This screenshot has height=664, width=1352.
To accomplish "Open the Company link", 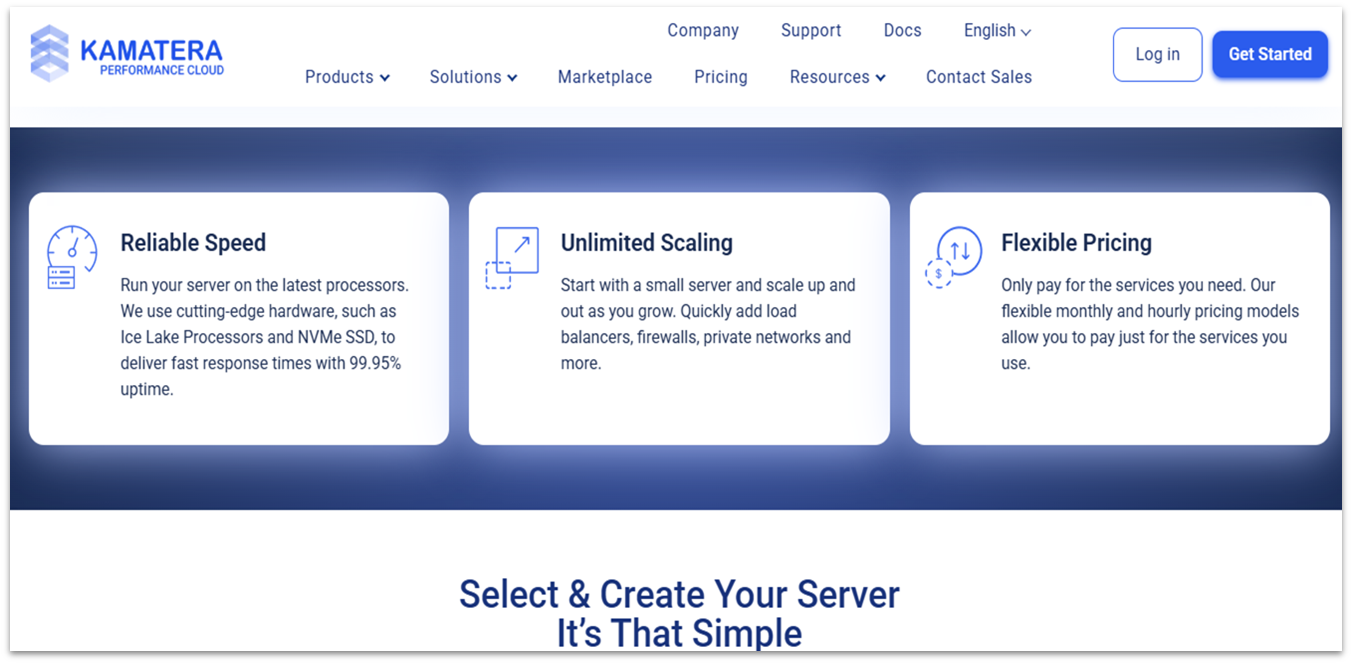I will pos(703,31).
